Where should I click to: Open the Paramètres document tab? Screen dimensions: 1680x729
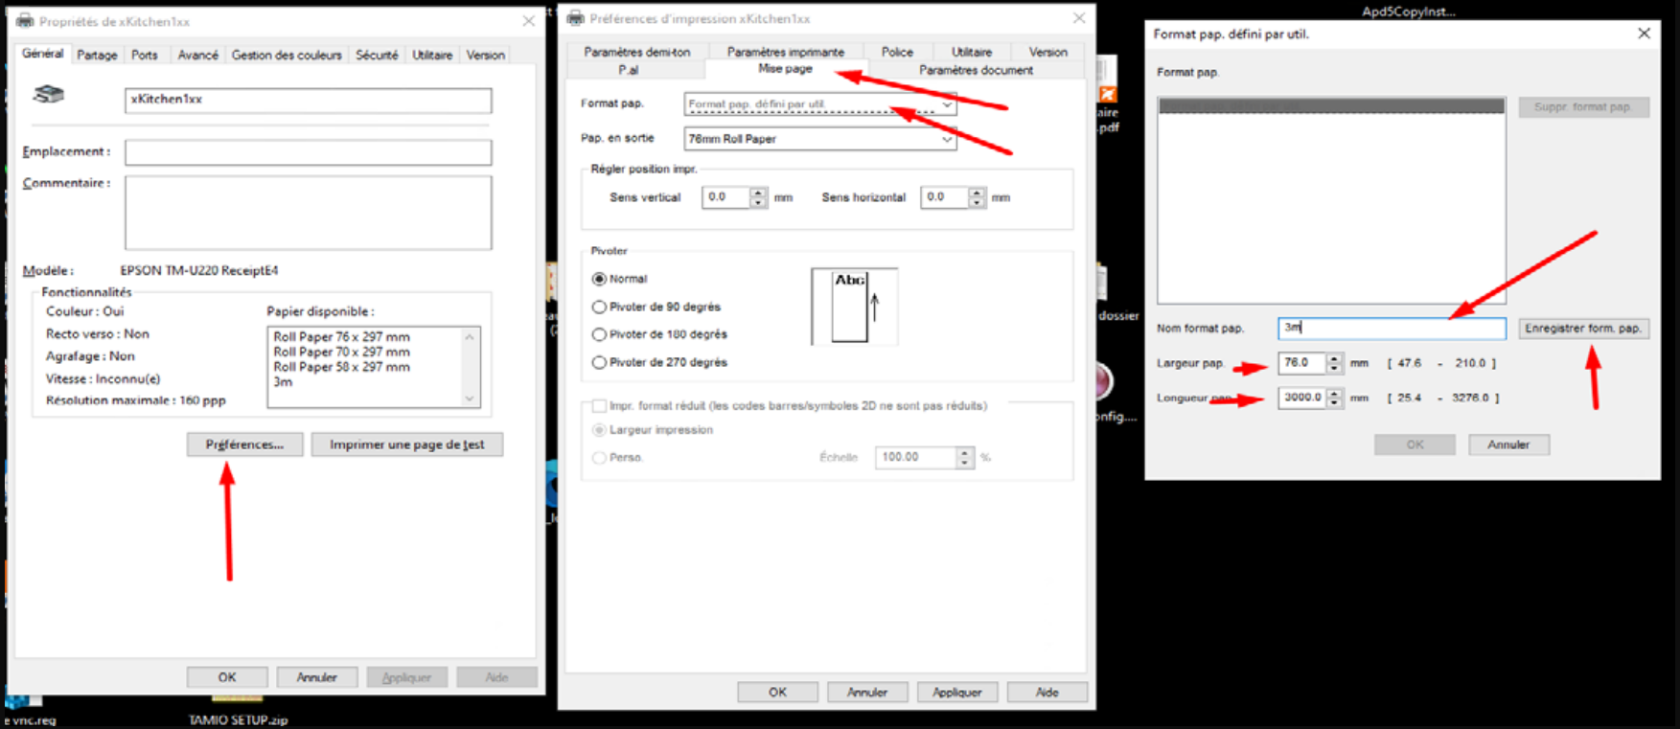976,70
